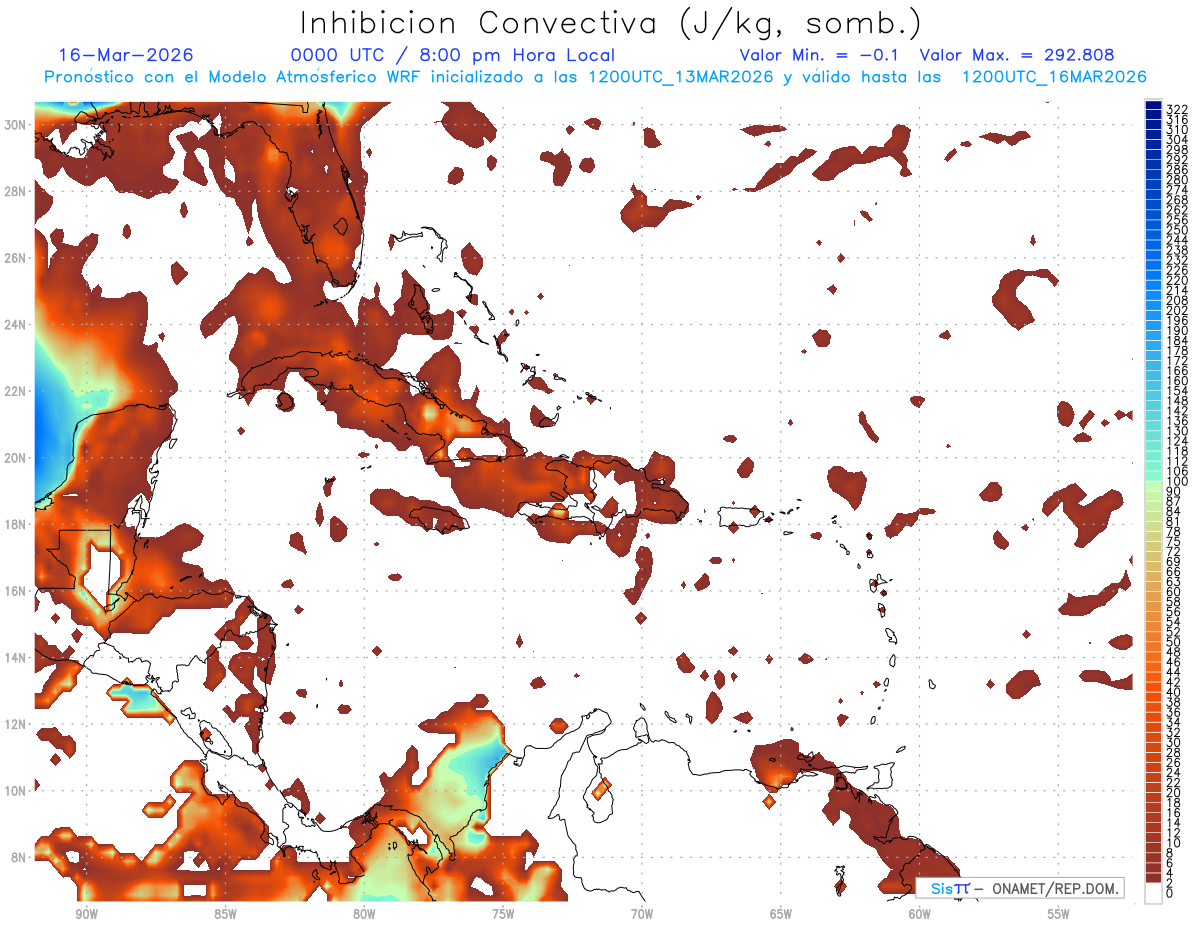
Task: Click the '75W' longitude label
Action: pos(503,914)
